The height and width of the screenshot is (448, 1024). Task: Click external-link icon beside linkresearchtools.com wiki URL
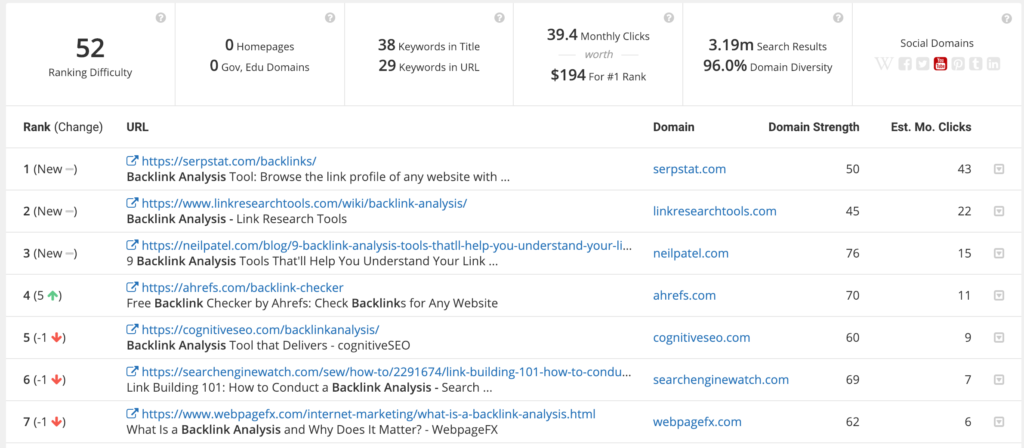132,203
